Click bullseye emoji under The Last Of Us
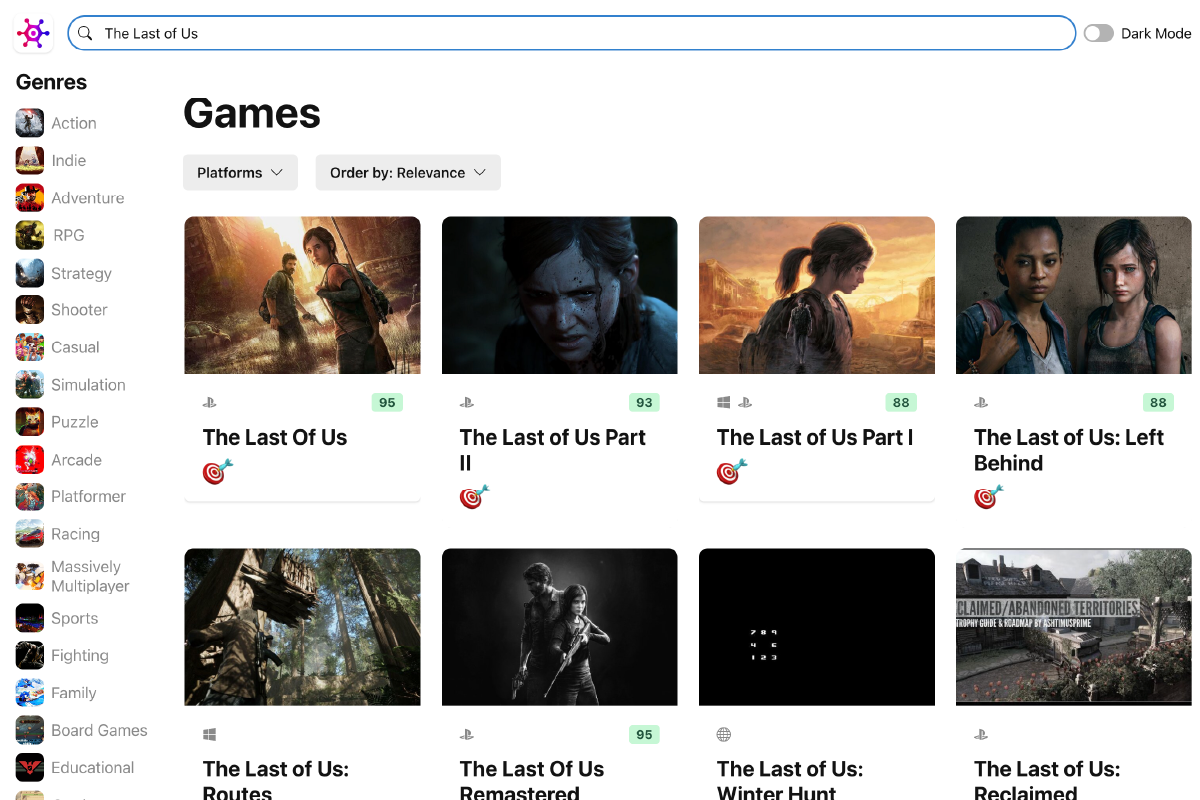 [217, 471]
